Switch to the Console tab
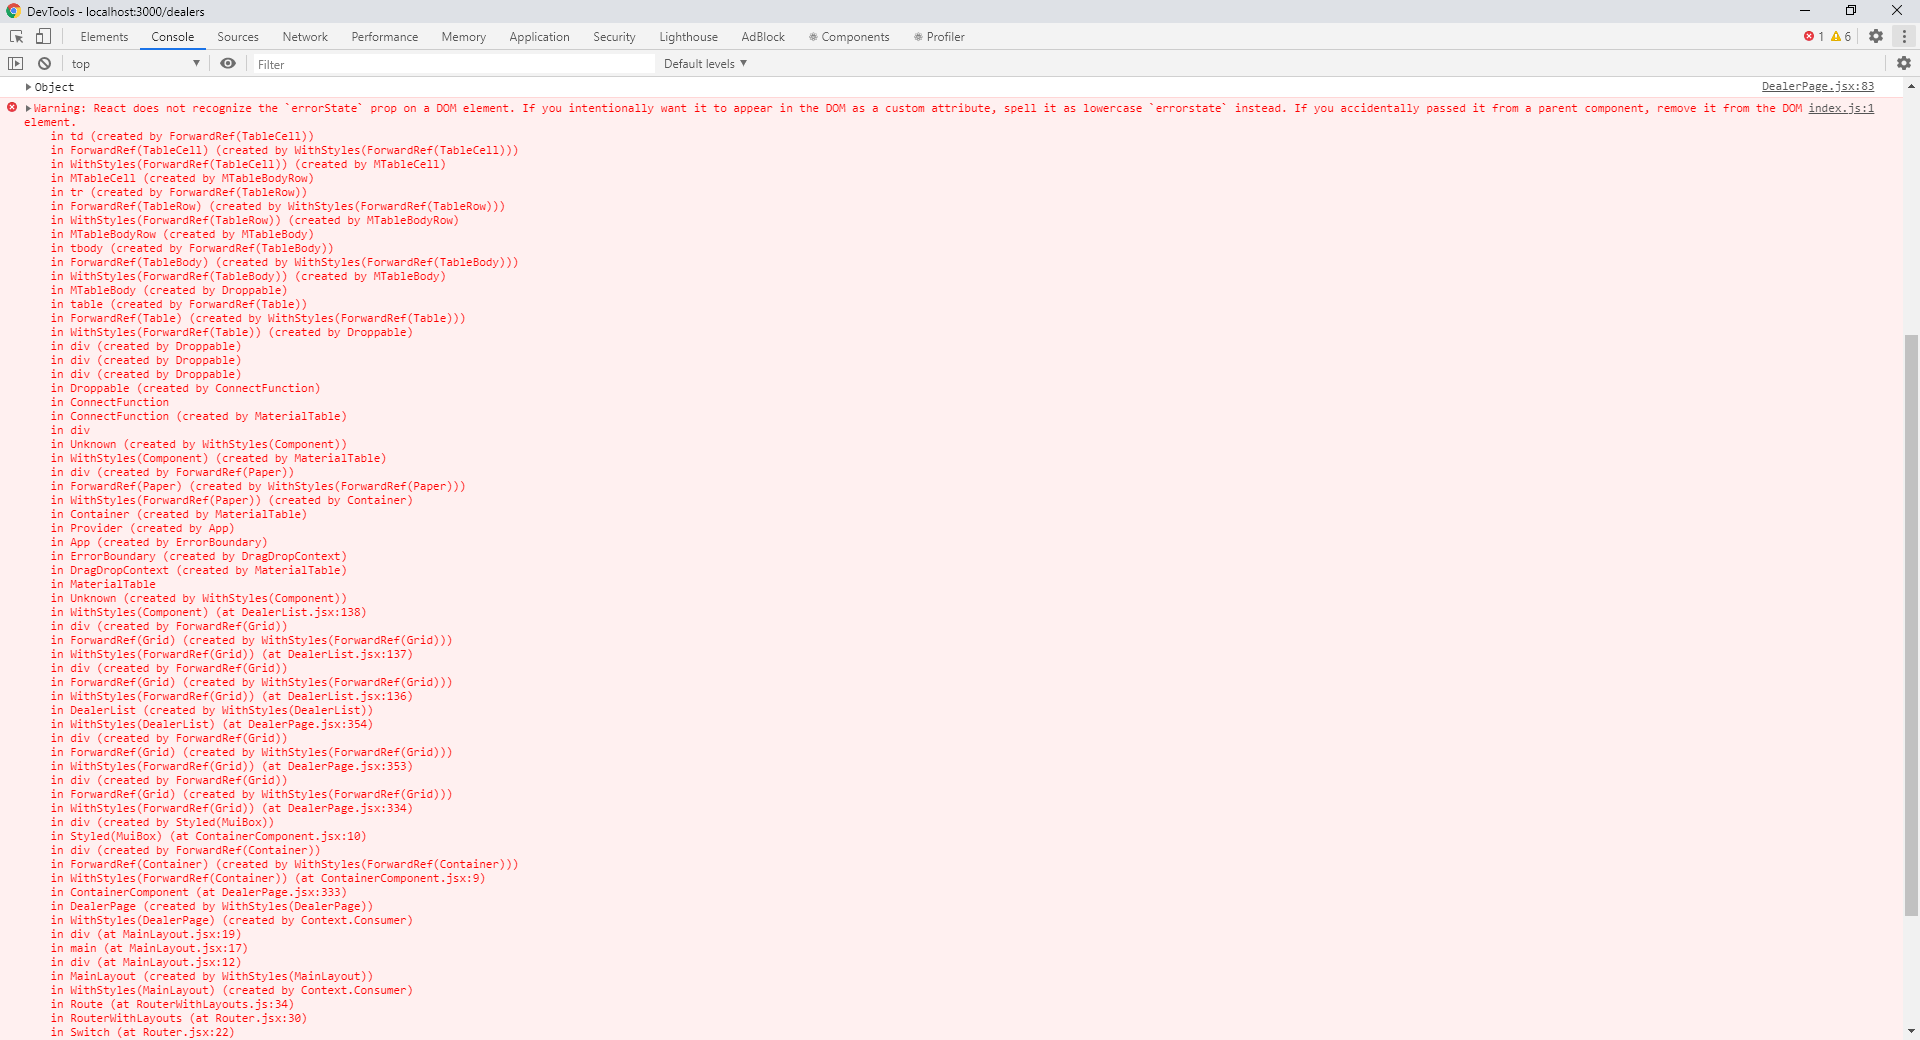Image resolution: width=1920 pixels, height=1040 pixels. (173, 37)
